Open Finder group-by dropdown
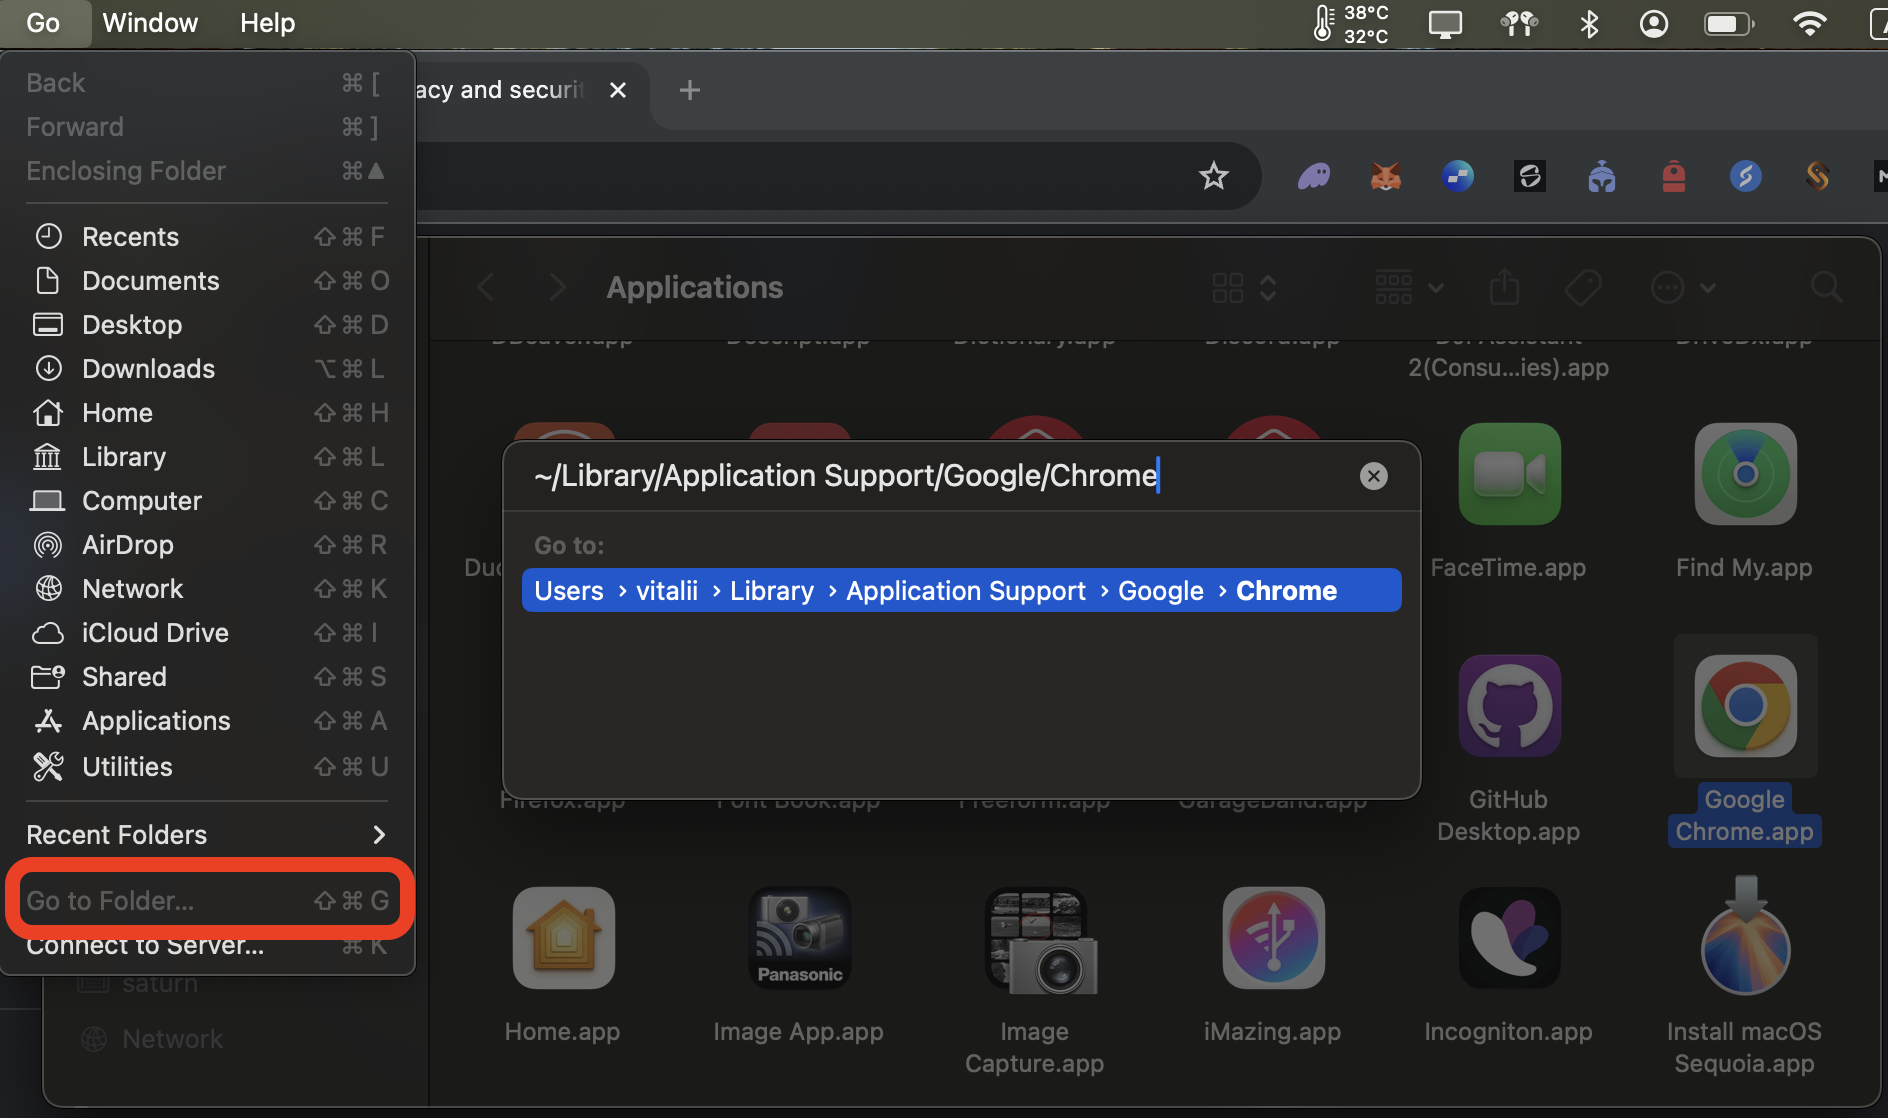Screen dimensions: 1888x1118 point(1408,288)
